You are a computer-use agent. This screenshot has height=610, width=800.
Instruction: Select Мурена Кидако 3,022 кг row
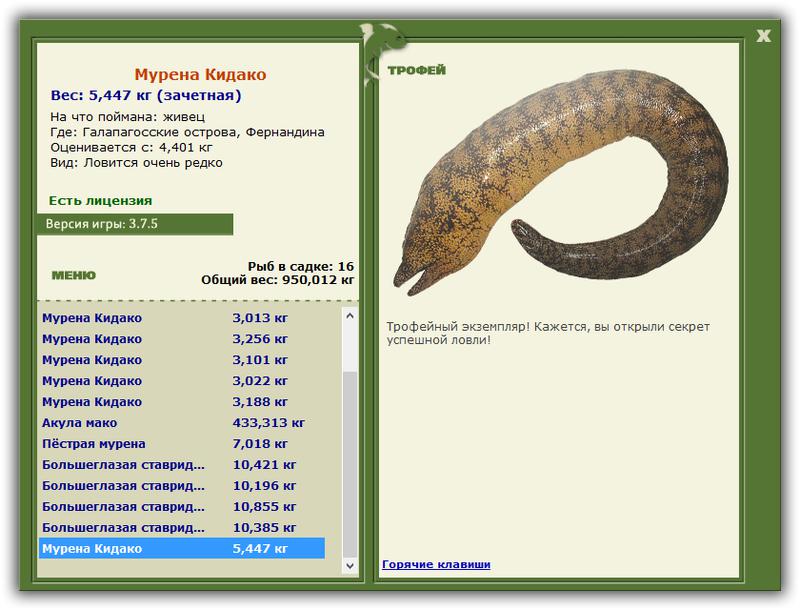pyautogui.click(x=182, y=380)
